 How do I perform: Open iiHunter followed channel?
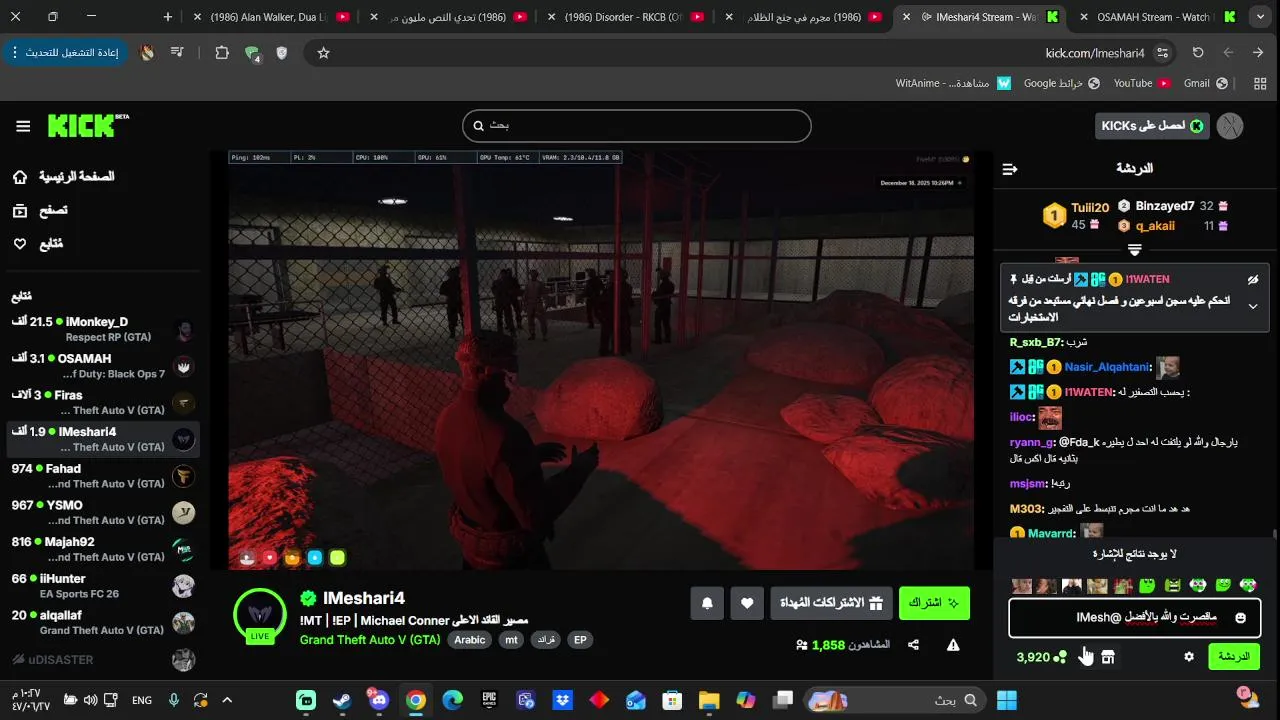(x=102, y=586)
